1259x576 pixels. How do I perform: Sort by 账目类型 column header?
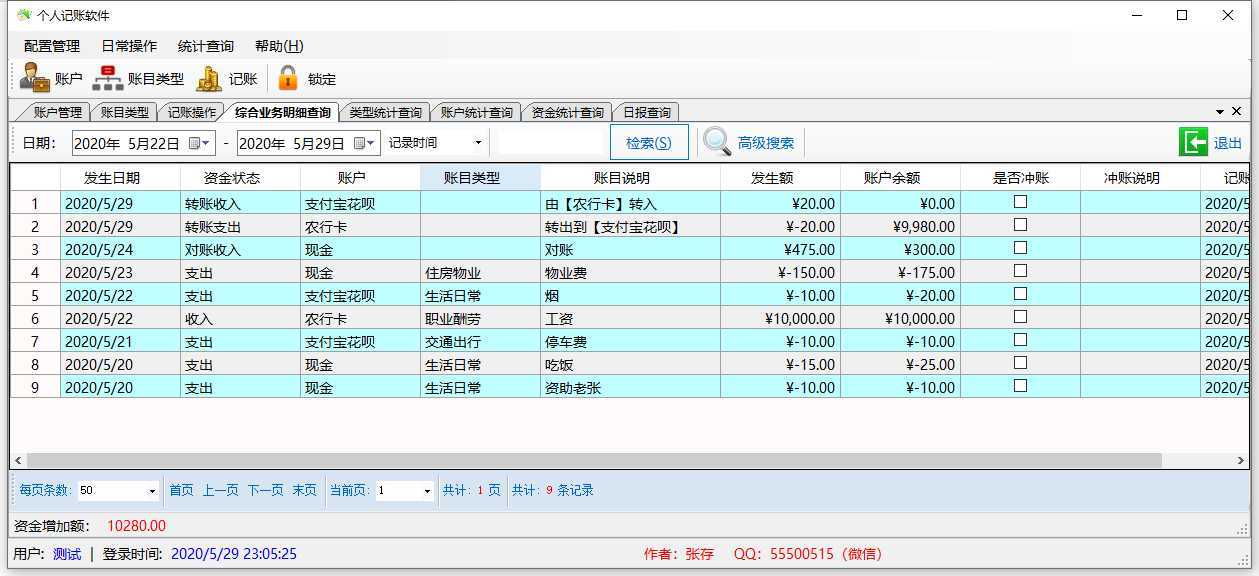click(x=480, y=178)
